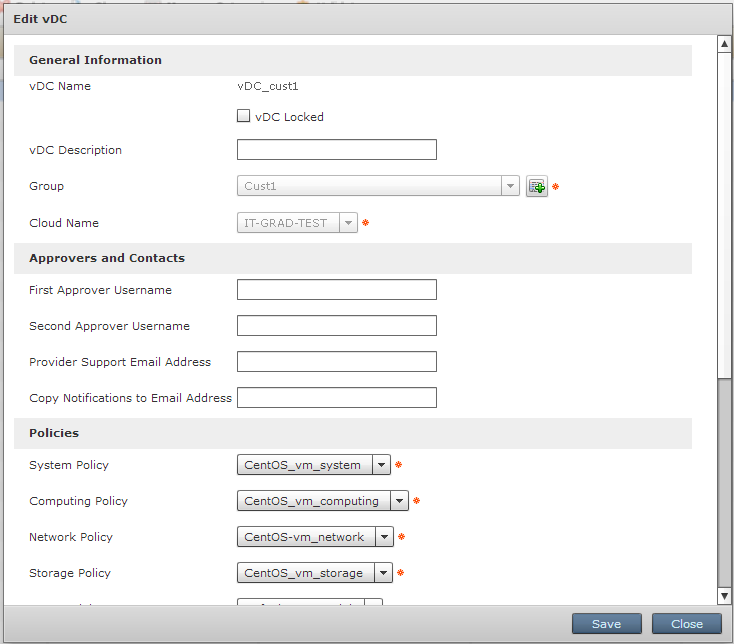Expand the Storage Policy dropdown
This screenshot has height=644, width=734.
click(381, 573)
